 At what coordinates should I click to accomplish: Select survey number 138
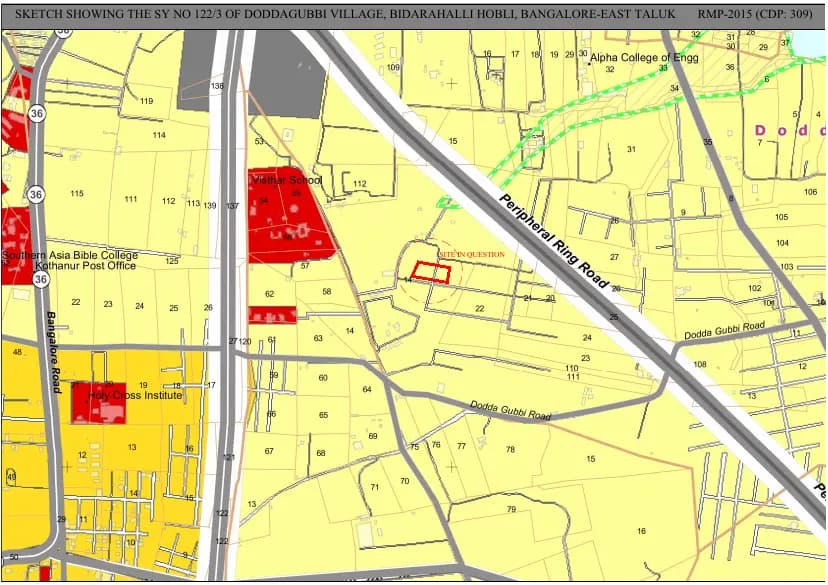click(x=217, y=86)
